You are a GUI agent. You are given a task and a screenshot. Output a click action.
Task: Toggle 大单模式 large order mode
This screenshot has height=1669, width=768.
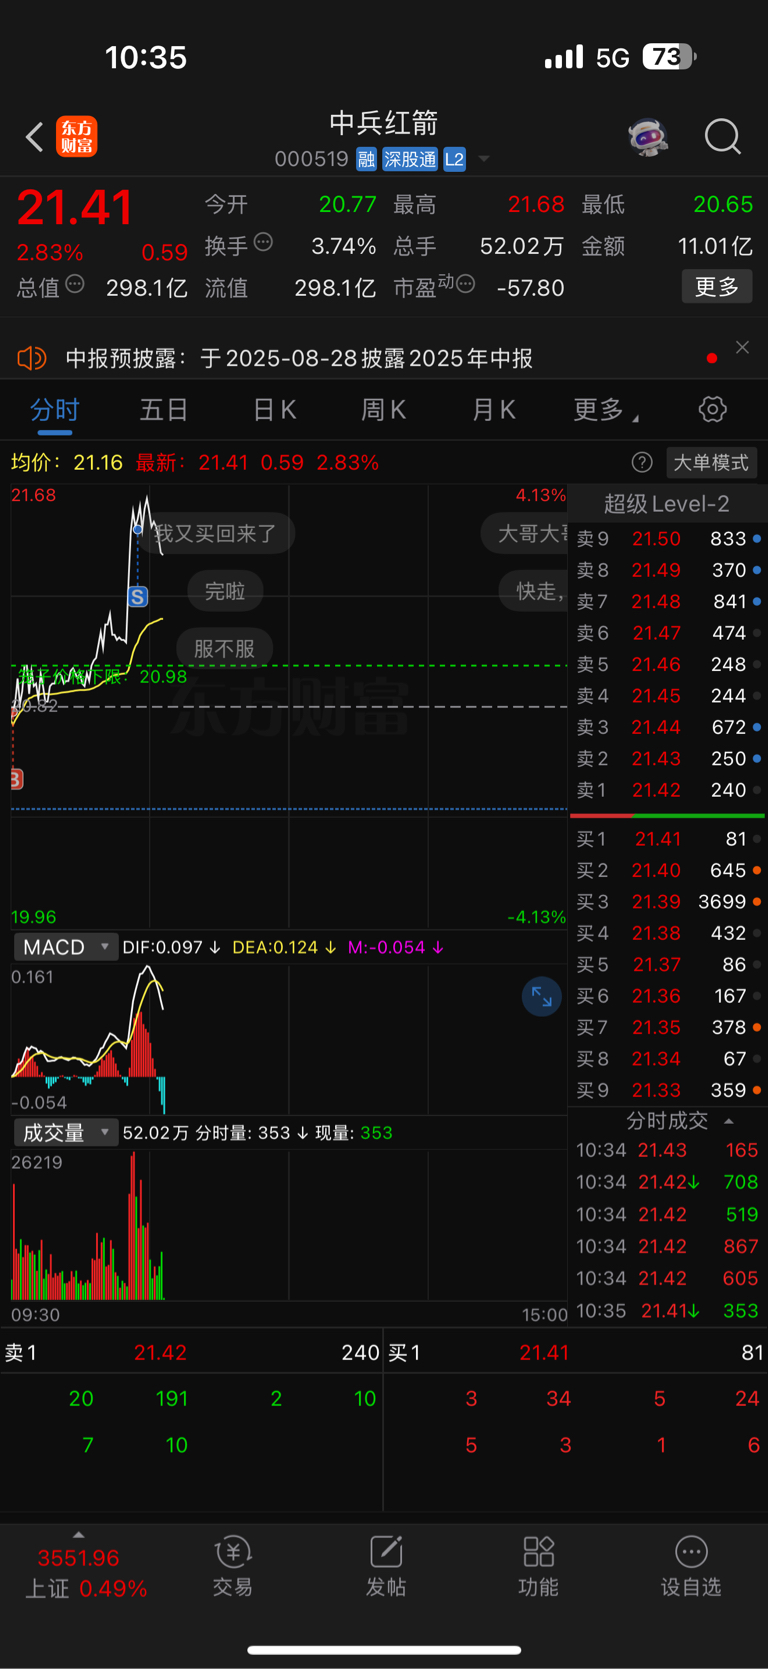(711, 462)
